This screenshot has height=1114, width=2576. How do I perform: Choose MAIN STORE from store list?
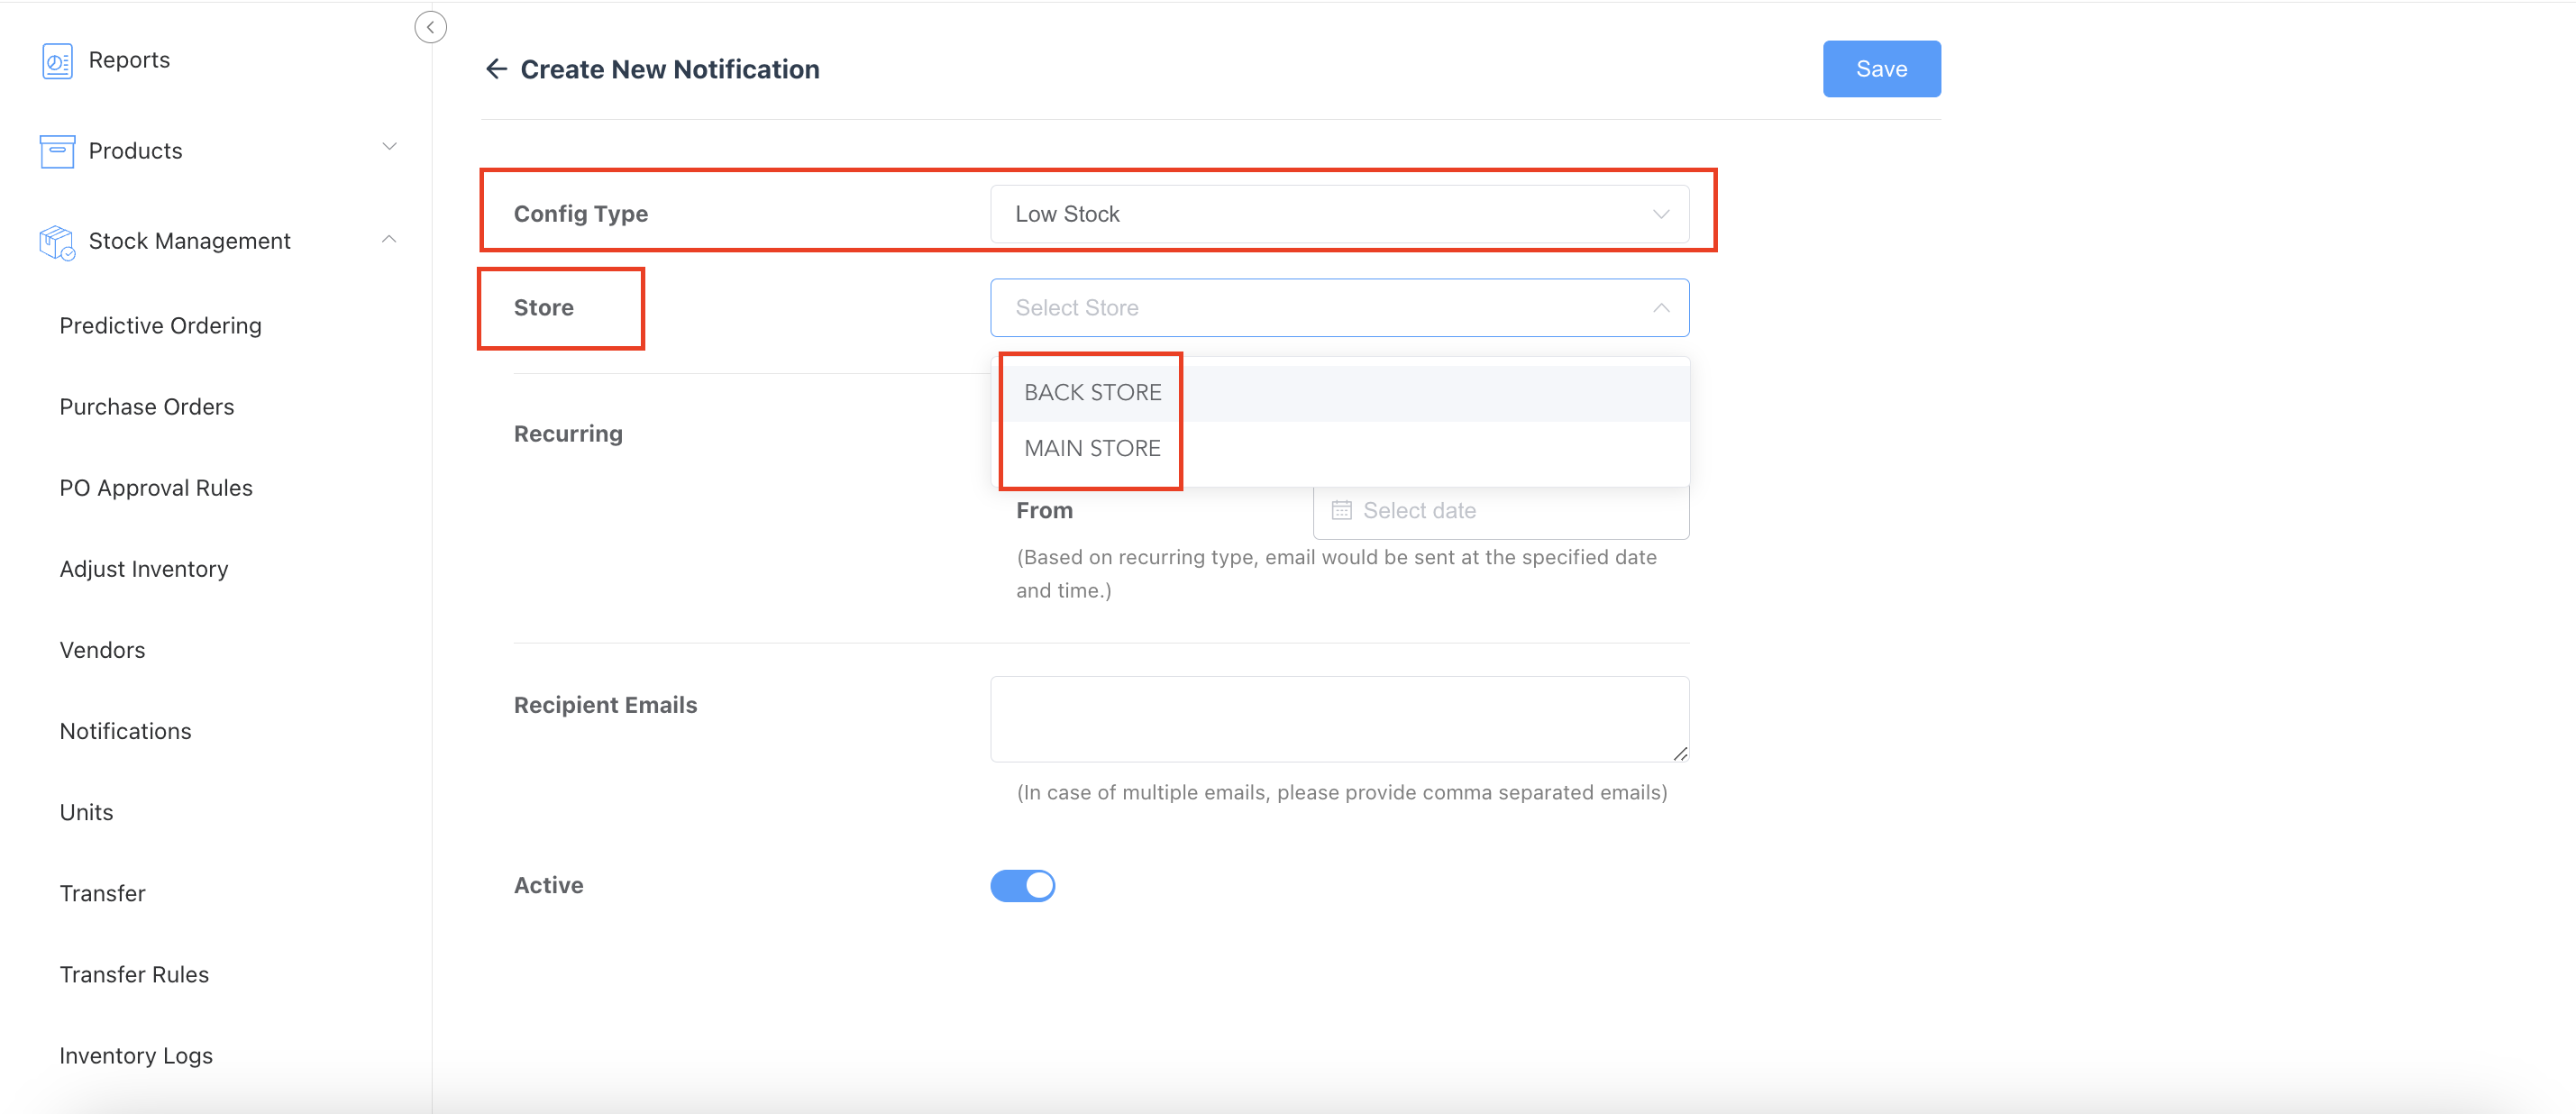(x=1092, y=448)
